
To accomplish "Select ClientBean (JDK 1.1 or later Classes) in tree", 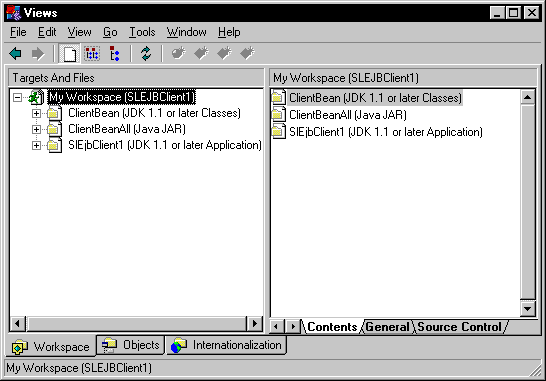I will 154,113.
